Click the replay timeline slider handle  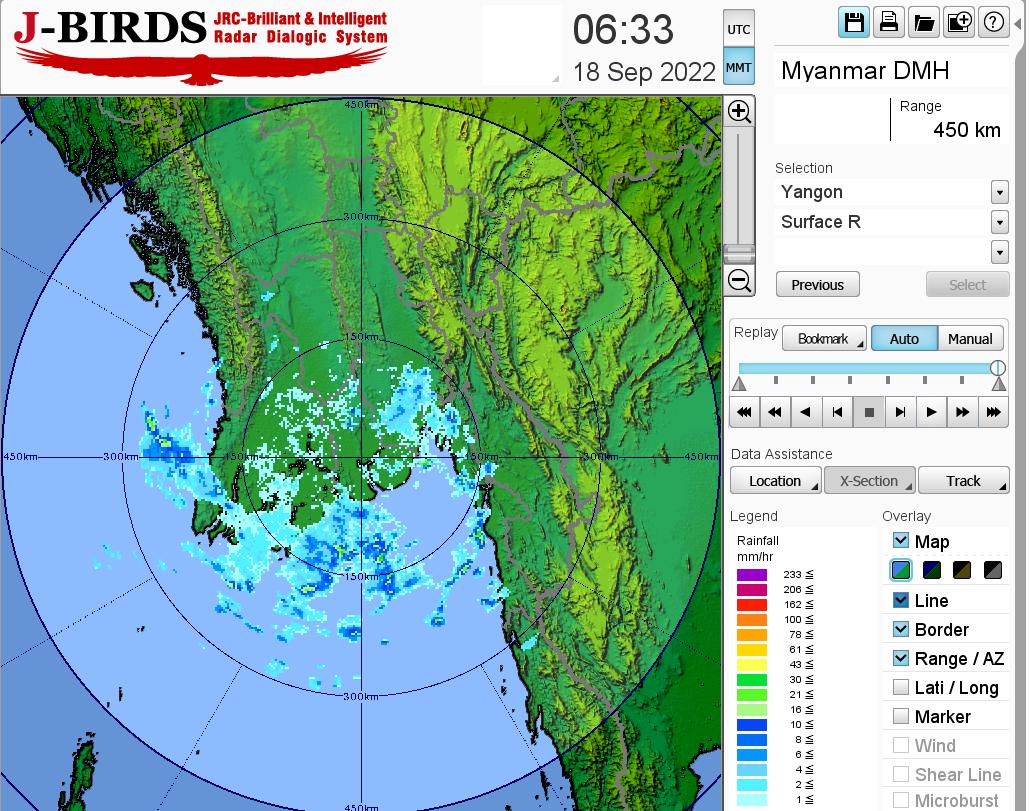click(x=997, y=368)
